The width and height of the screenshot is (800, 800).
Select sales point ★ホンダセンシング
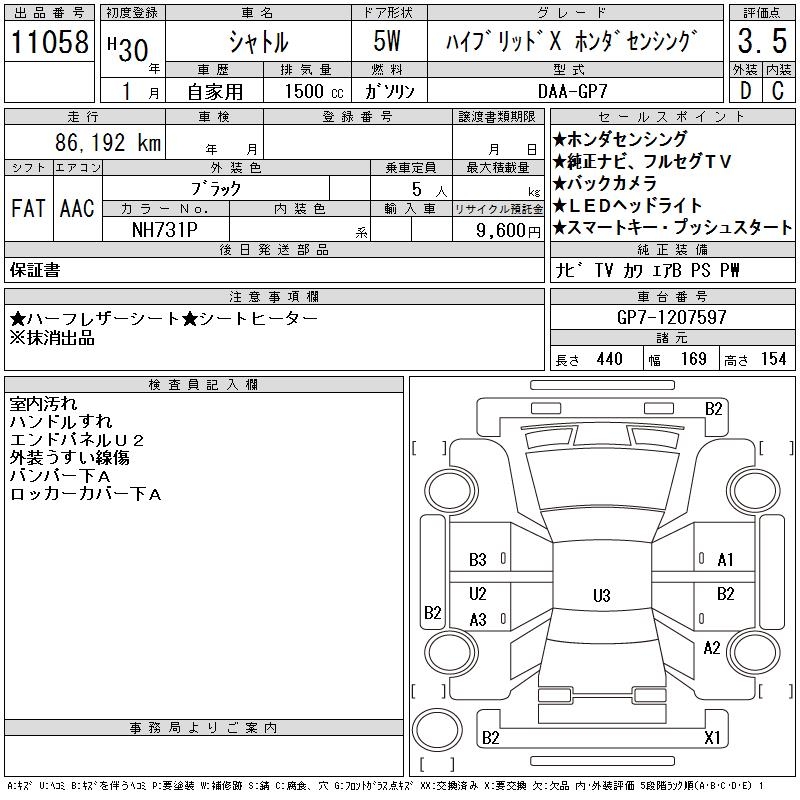tap(620, 139)
